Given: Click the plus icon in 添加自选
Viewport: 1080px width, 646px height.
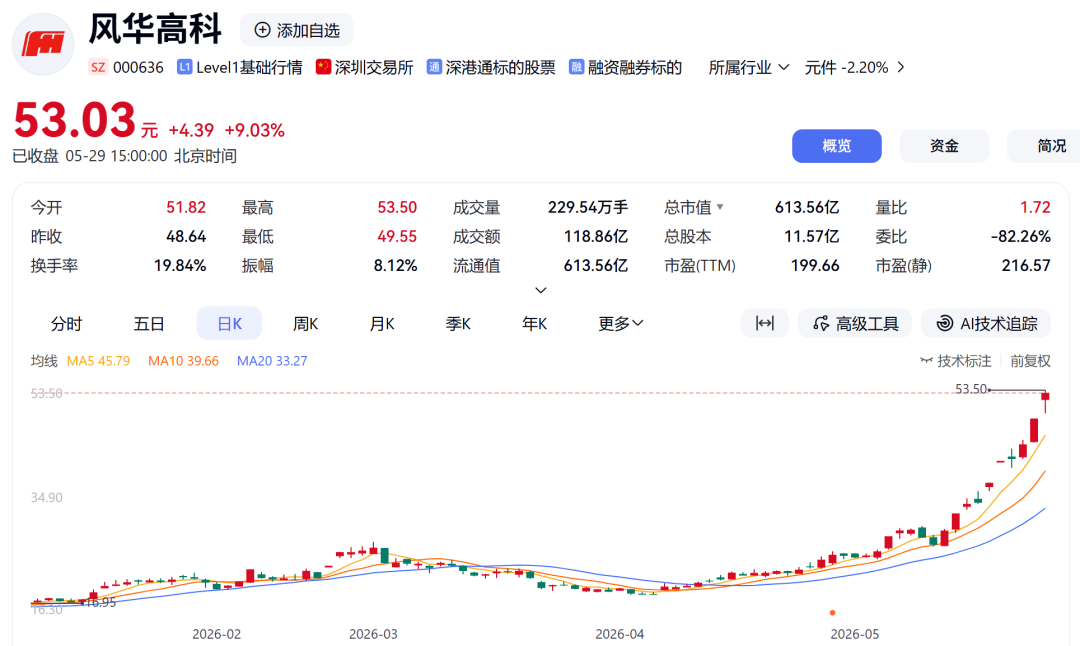Looking at the screenshot, I should [x=262, y=30].
